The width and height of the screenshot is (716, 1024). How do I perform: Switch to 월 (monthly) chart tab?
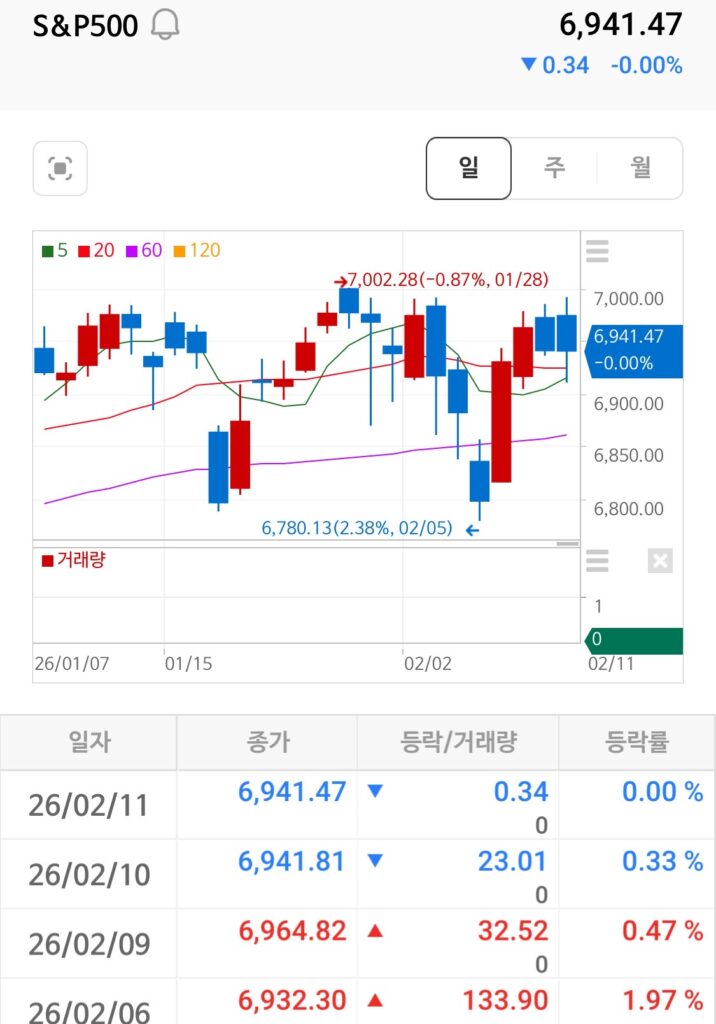pyautogui.click(x=641, y=168)
